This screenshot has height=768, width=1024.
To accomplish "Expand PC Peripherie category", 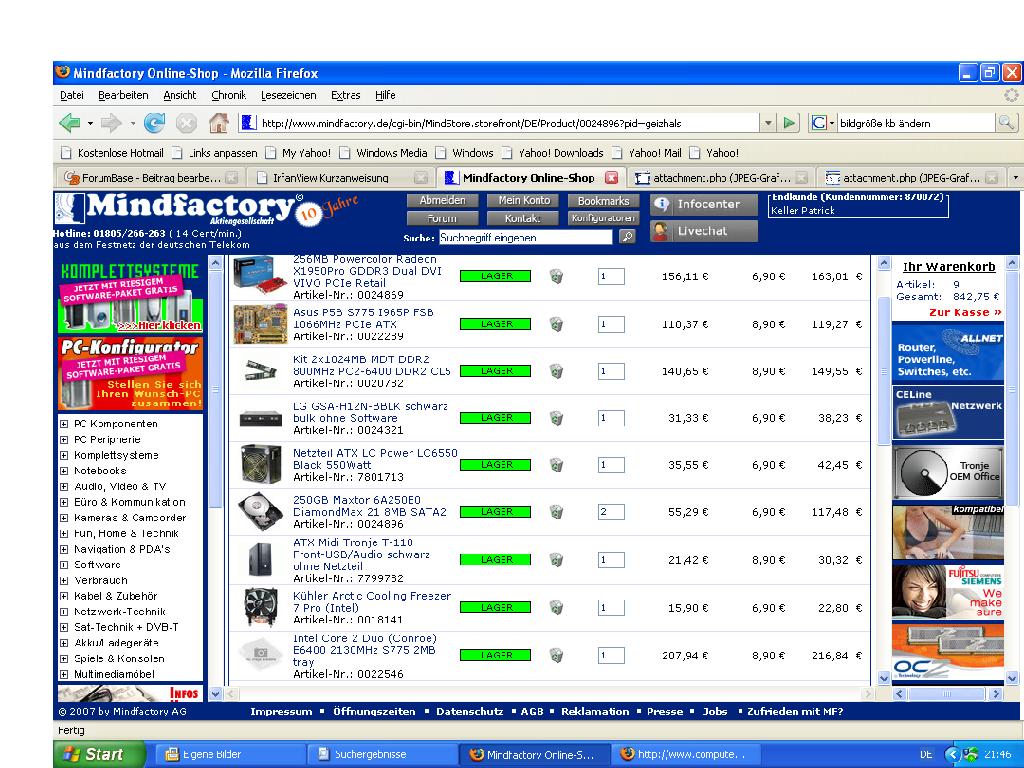I will point(64,440).
